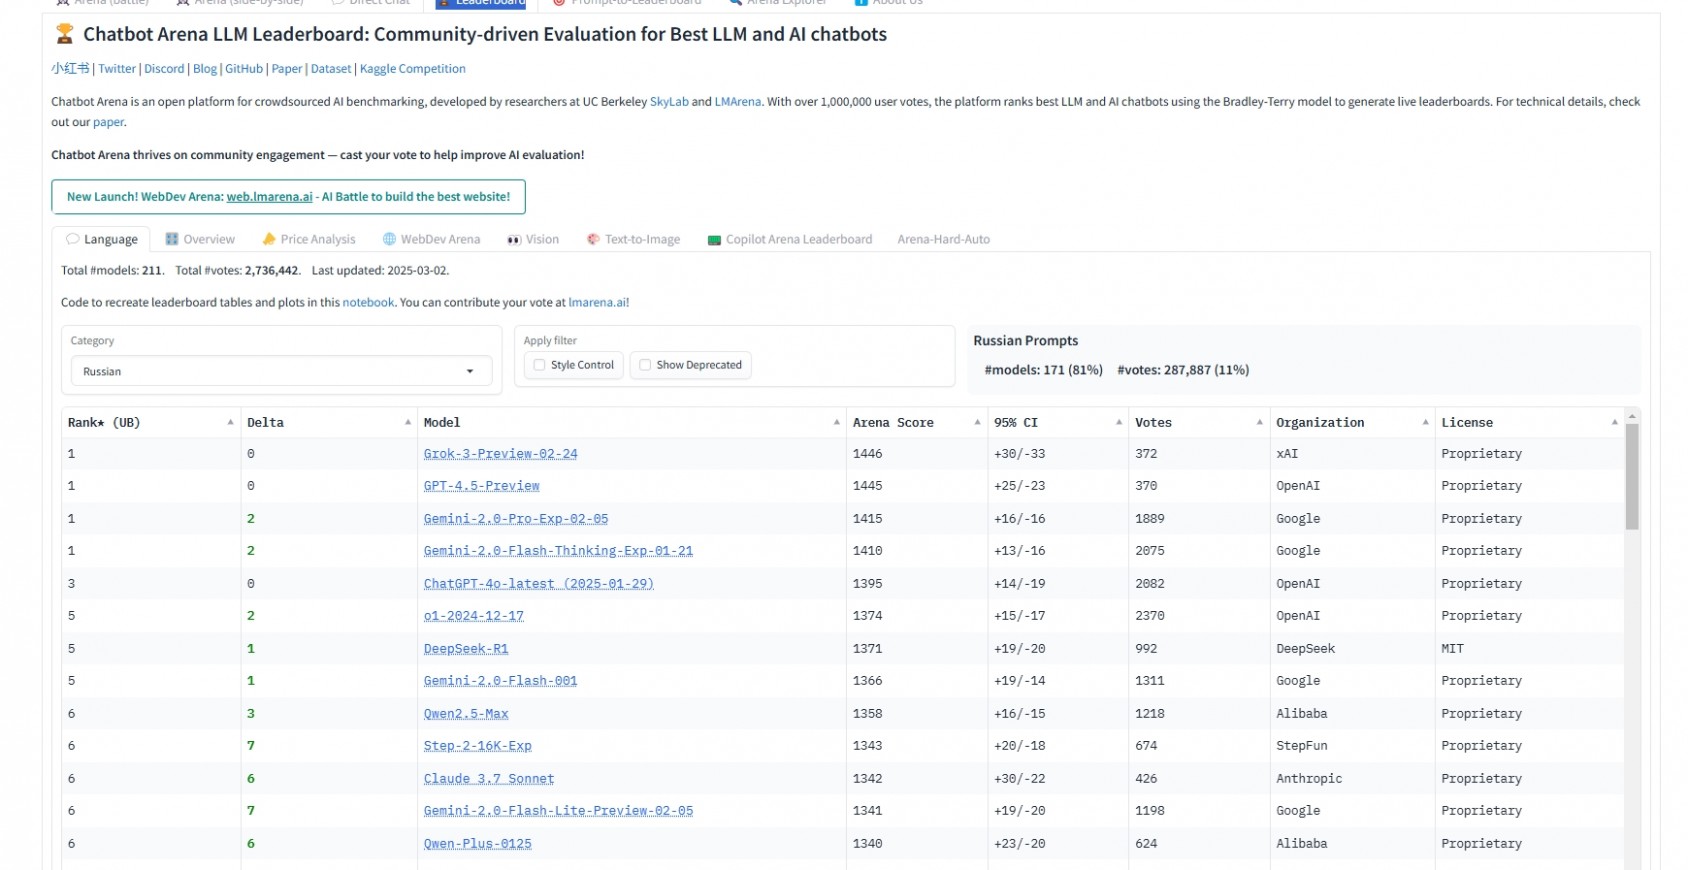1688x870 pixels.
Task: Open Step-2-16K-Exp model link
Action: [x=478, y=746]
